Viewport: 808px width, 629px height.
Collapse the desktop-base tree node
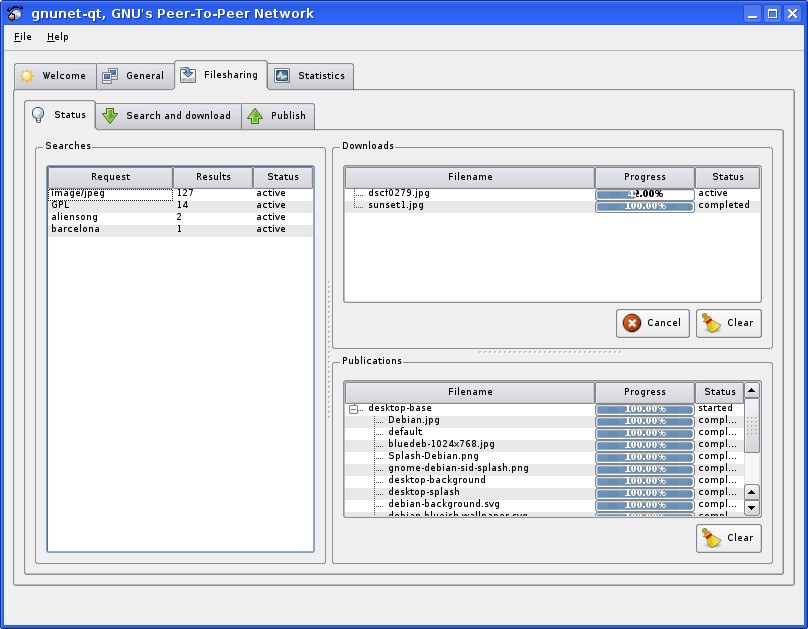pos(353,409)
